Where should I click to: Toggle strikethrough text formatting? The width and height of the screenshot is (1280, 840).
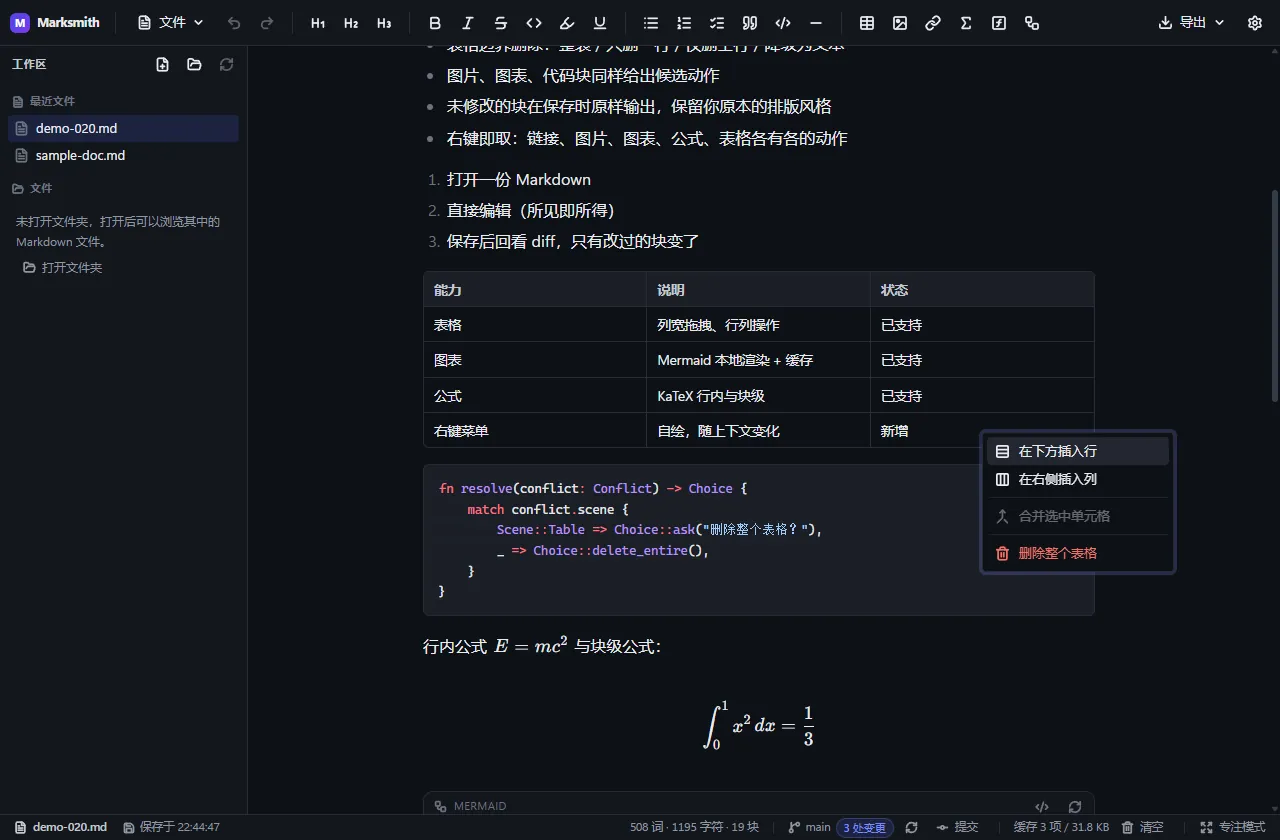coord(501,23)
